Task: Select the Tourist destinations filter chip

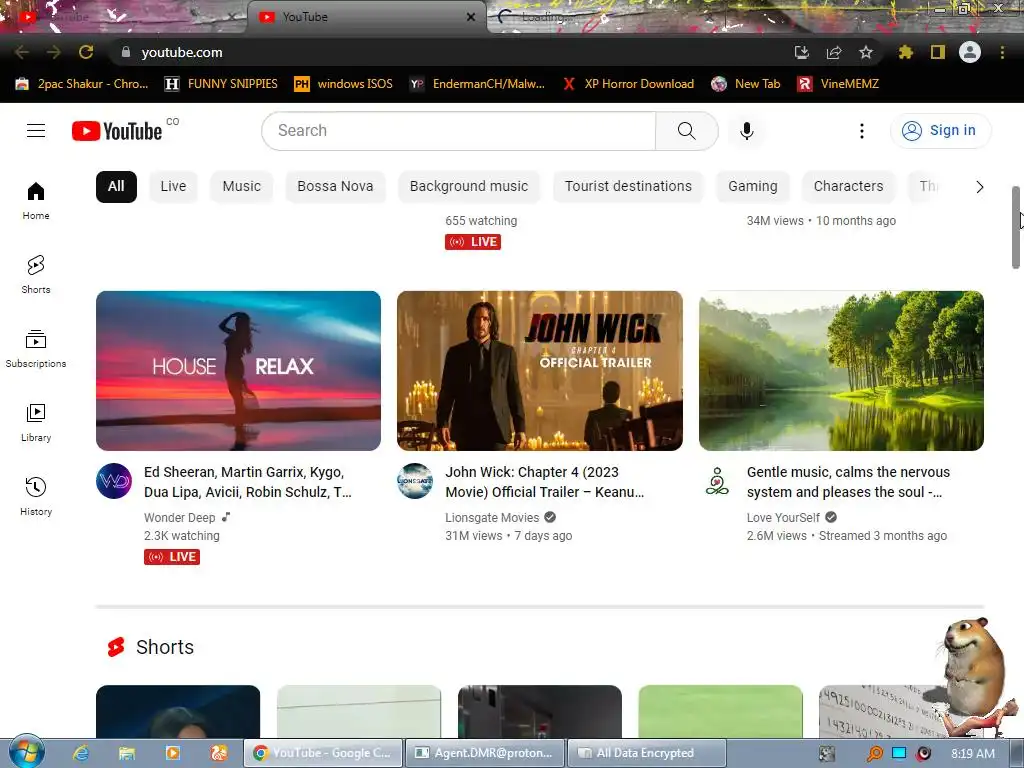Action: point(628,187)
